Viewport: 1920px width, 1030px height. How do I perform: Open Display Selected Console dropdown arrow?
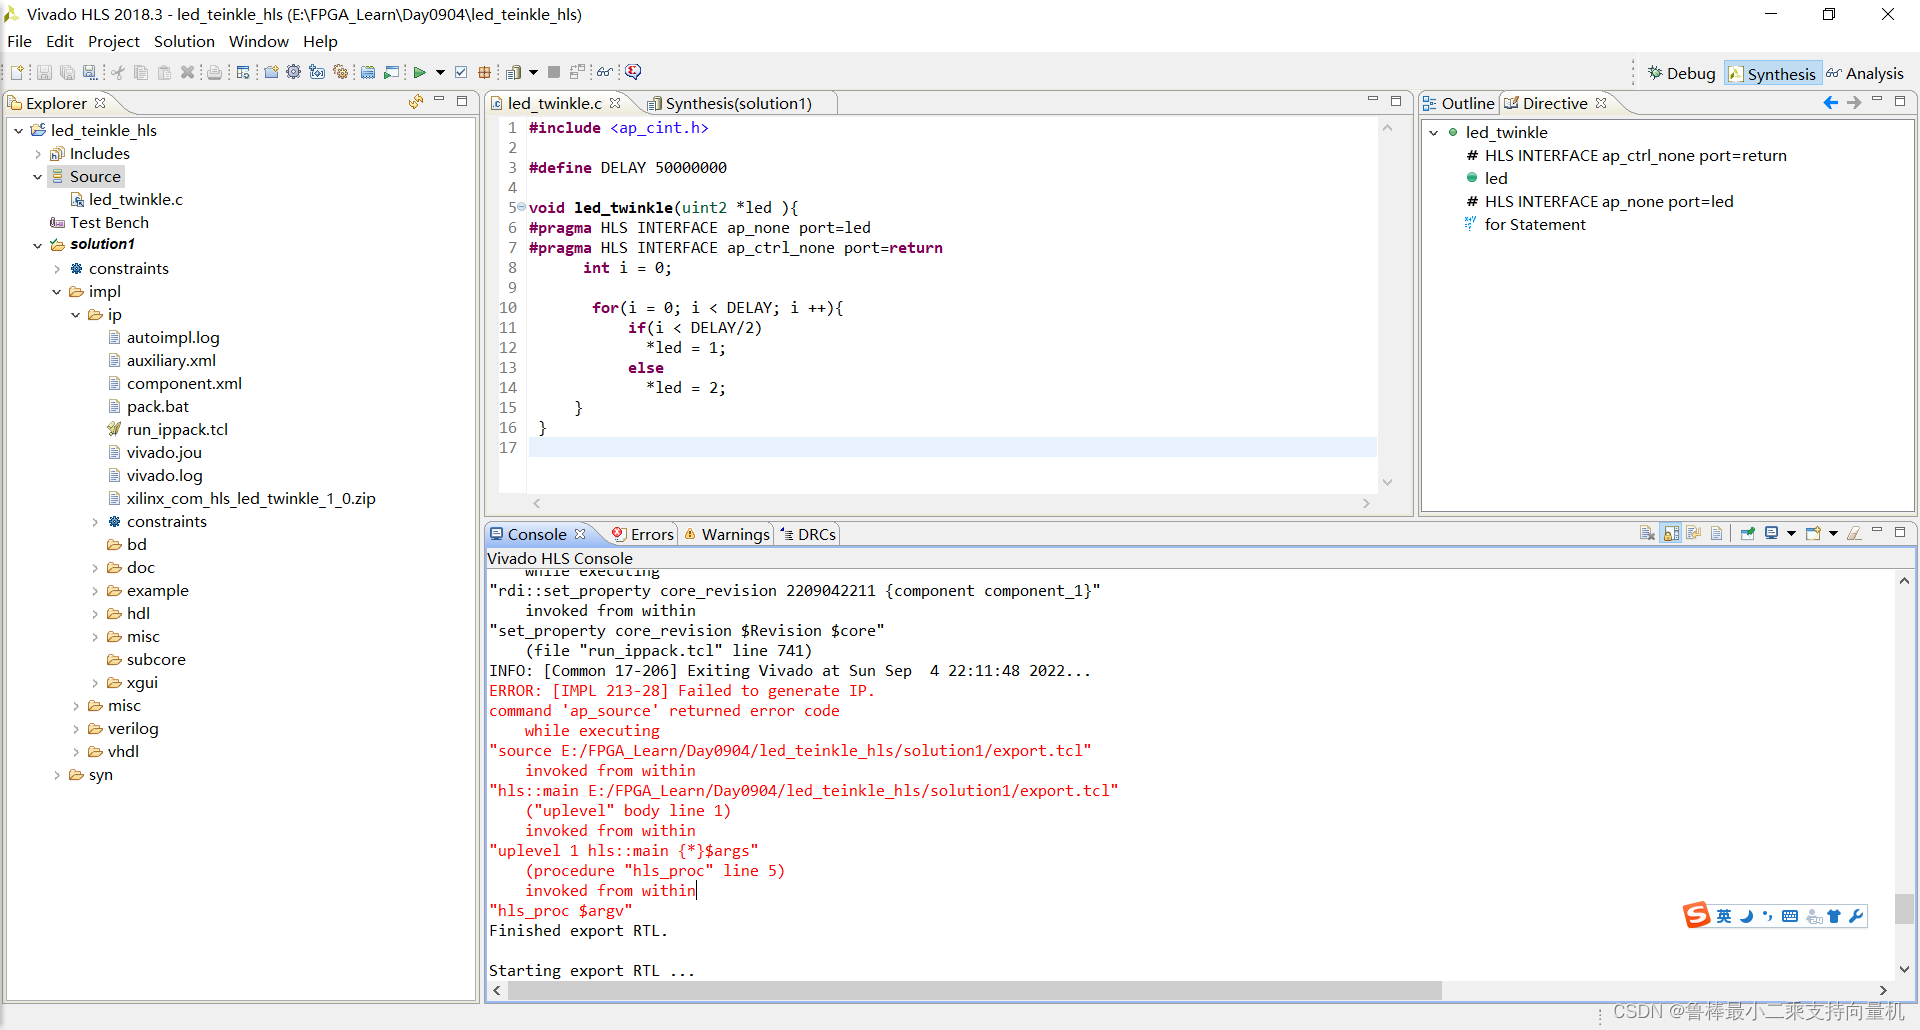pos(1791,533)
